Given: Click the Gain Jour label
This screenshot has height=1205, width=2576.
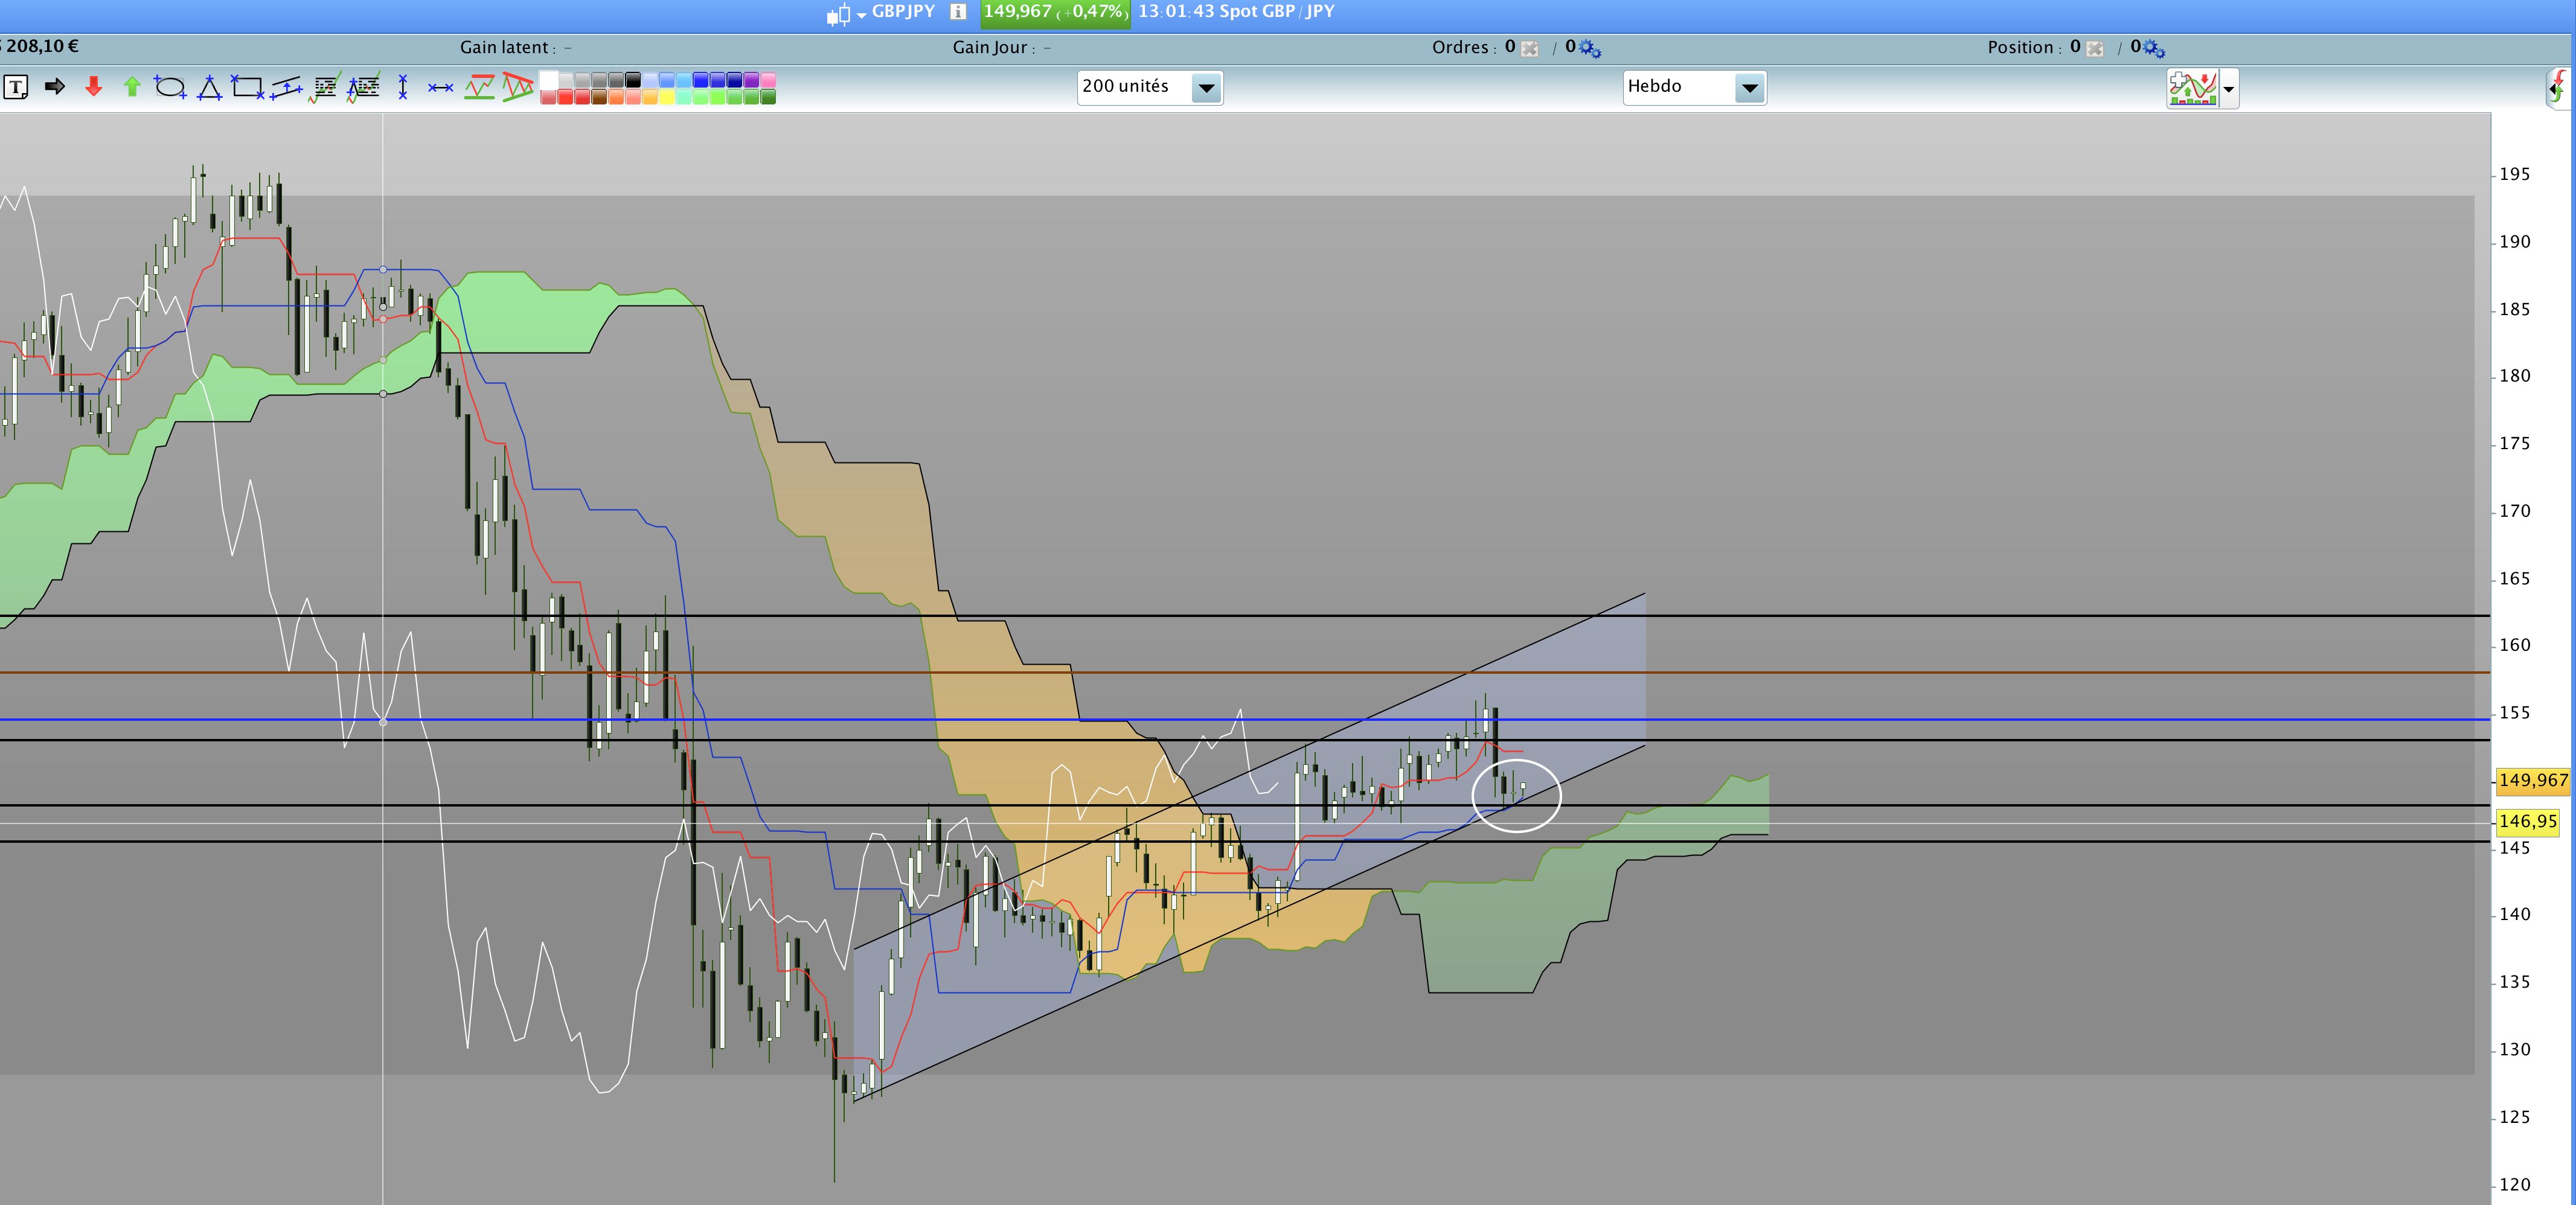Looking at the screenshot, I should (990, 48).
